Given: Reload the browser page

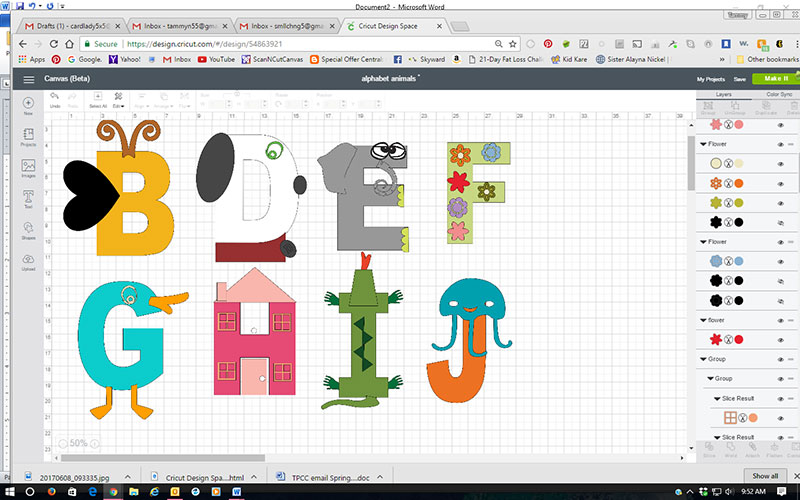Looking at the screenshot, I should coord(54,44).
